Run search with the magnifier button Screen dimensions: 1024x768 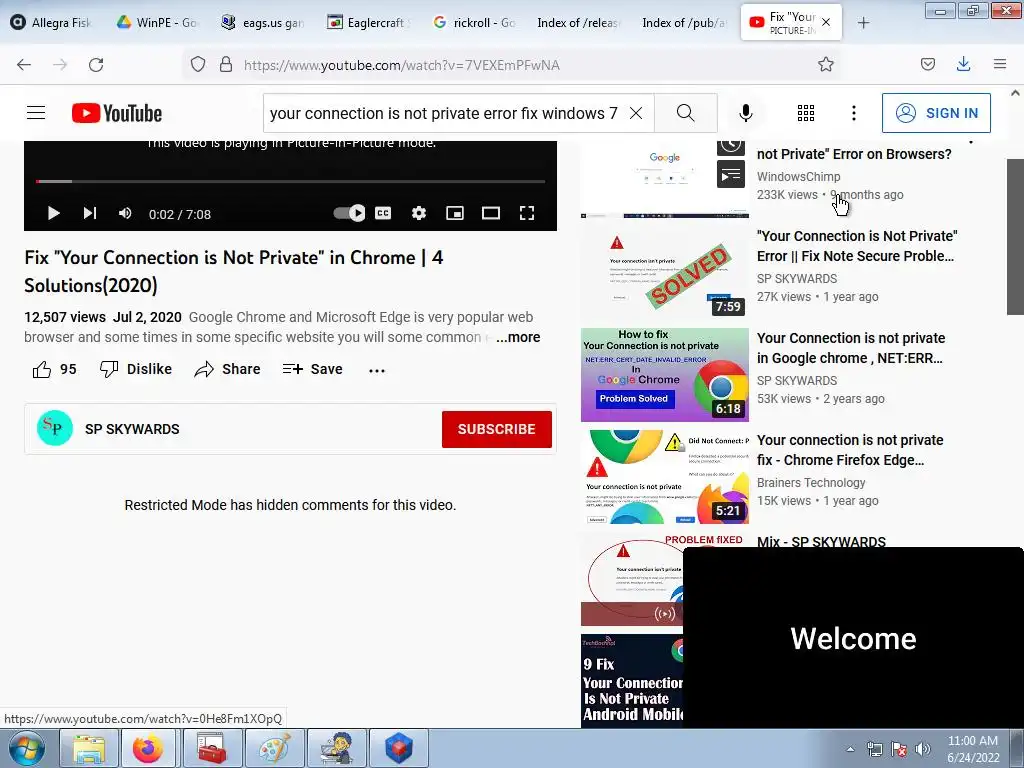pos(686,113)
